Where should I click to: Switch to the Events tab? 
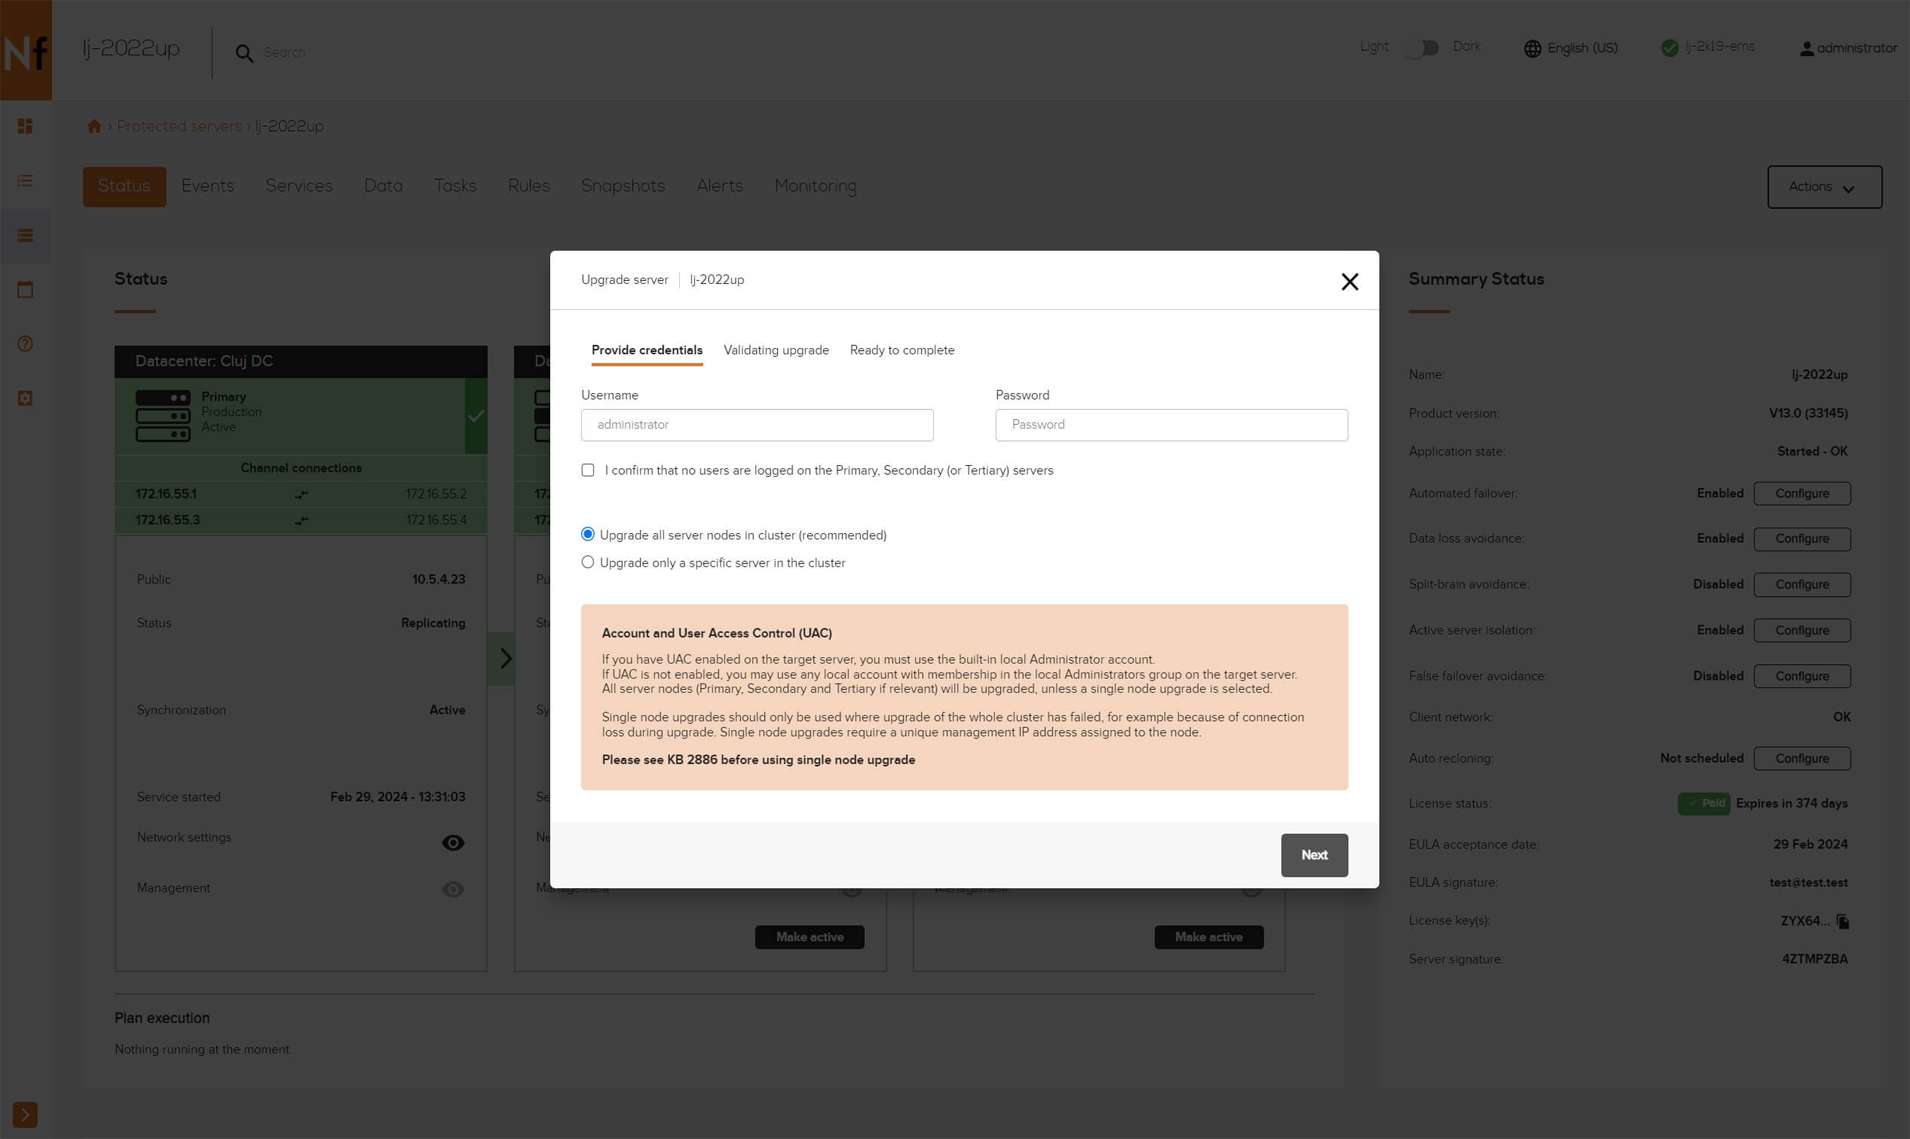coord(208,187)
